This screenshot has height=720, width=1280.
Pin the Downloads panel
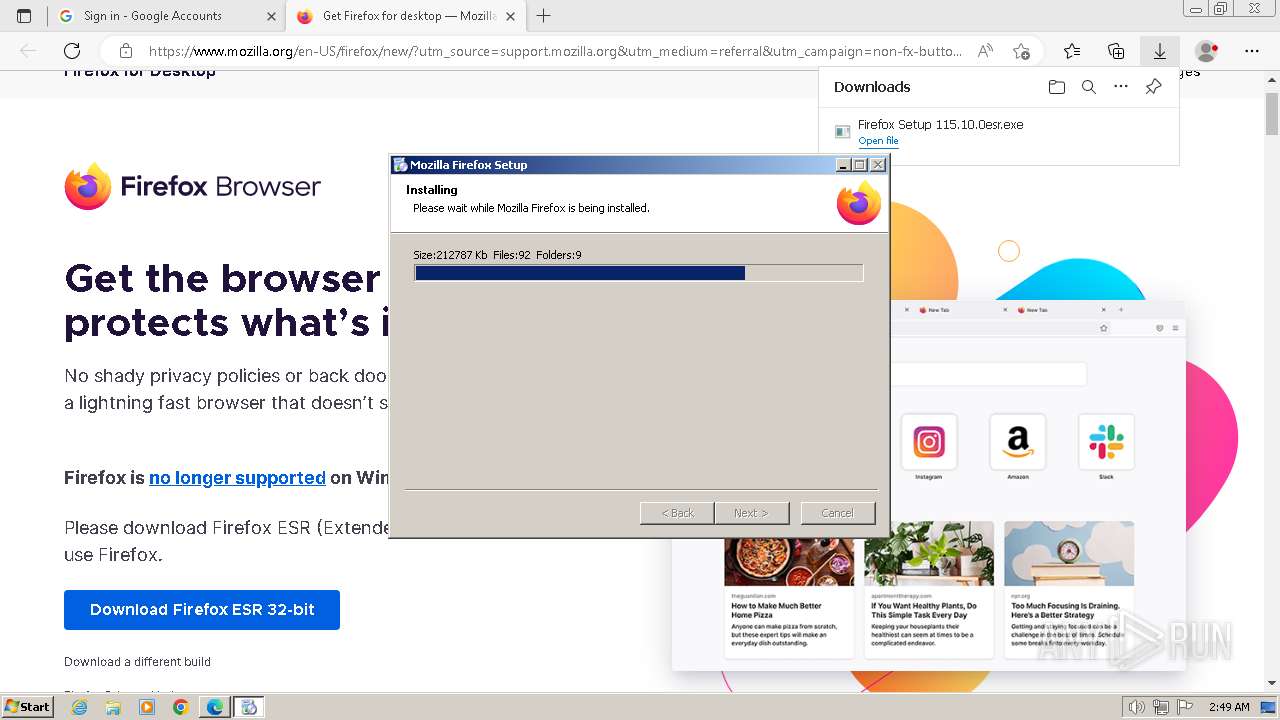coord(1153,87)
